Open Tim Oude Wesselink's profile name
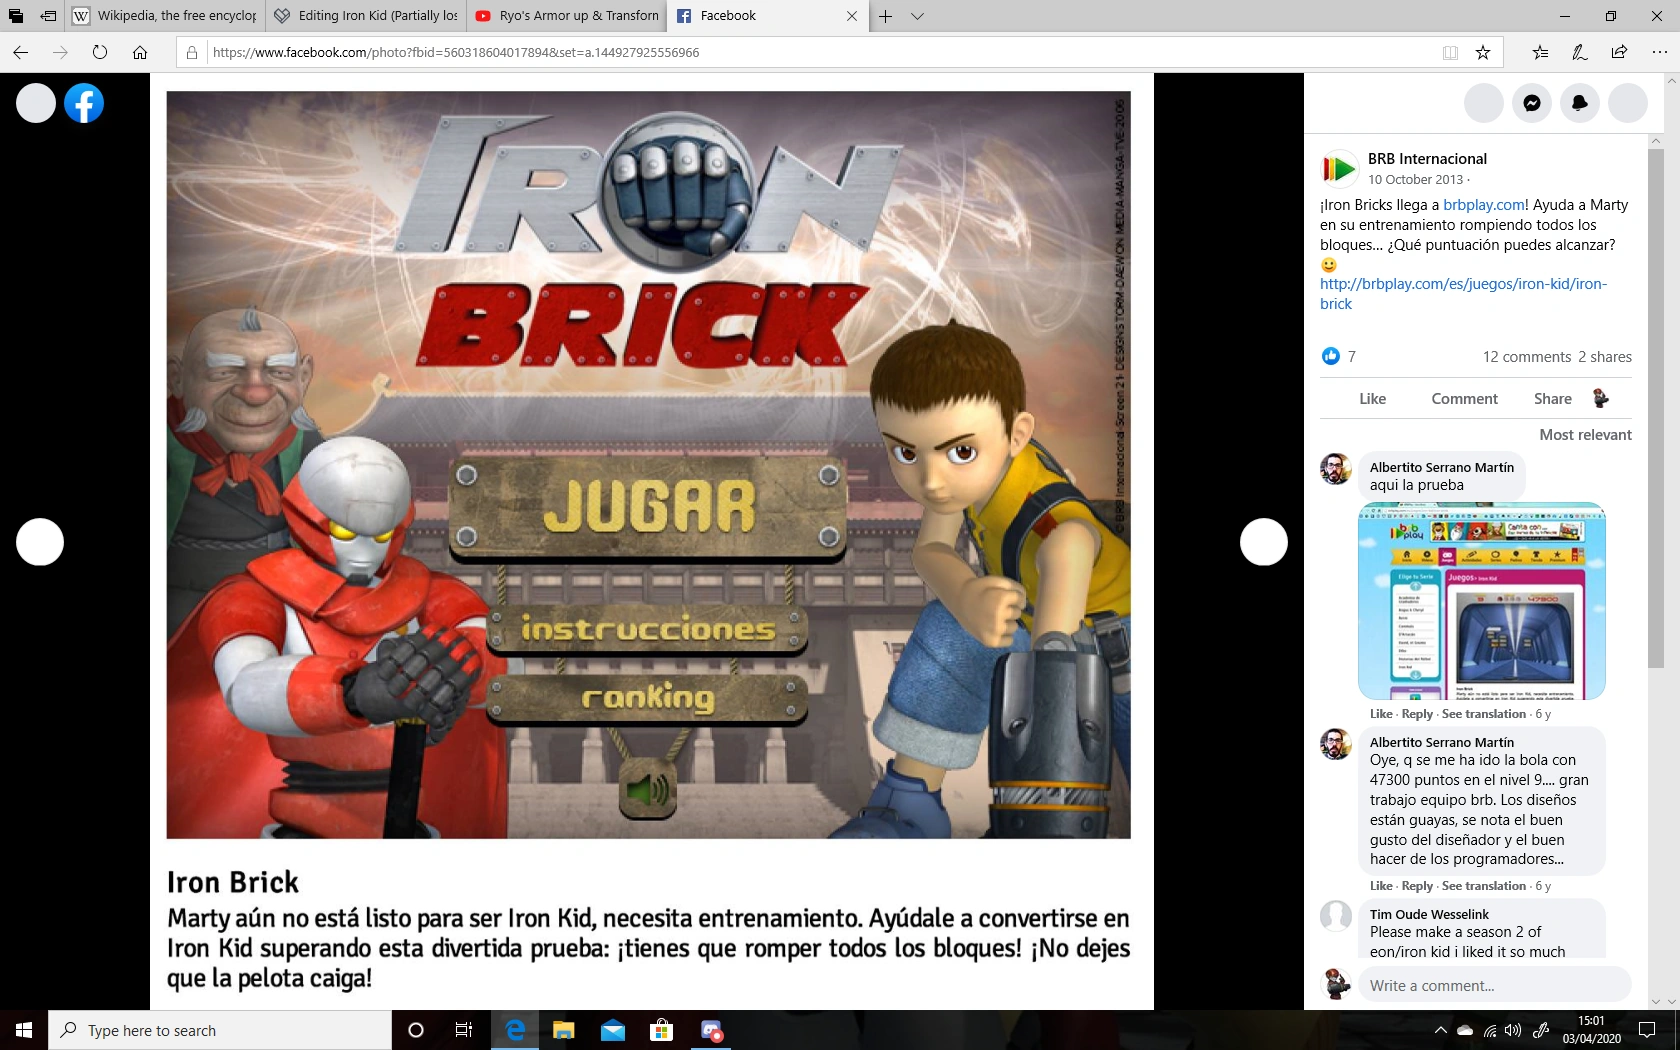The image size is (1680, 1050). pos(1429,914)
